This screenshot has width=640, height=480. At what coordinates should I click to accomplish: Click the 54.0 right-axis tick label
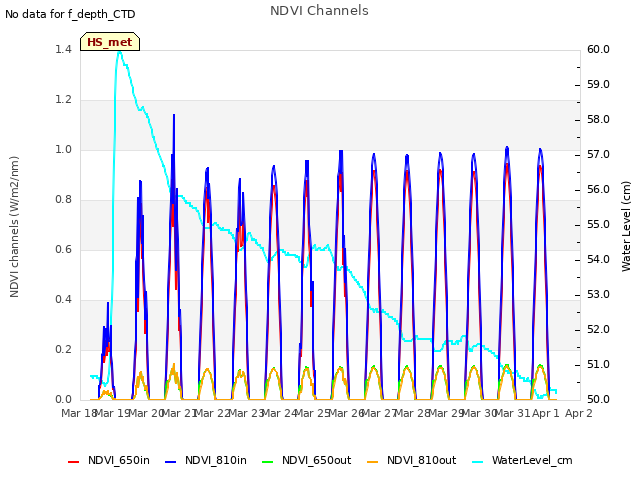tap(598, 260)
